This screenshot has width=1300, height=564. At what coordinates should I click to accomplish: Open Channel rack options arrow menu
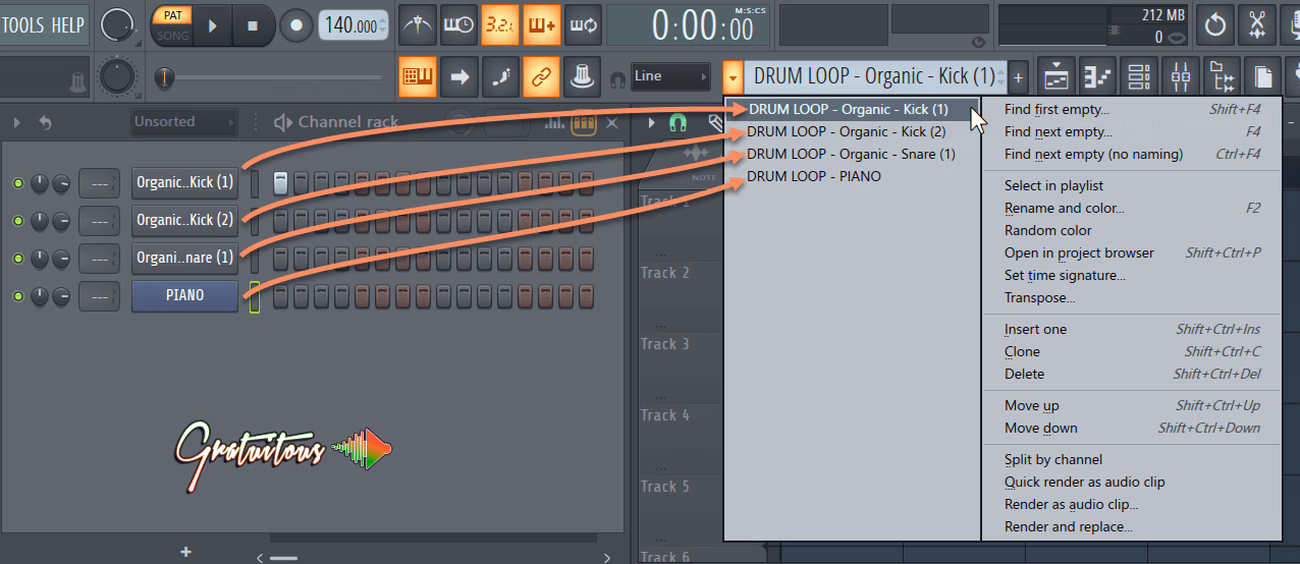[16, 123]
